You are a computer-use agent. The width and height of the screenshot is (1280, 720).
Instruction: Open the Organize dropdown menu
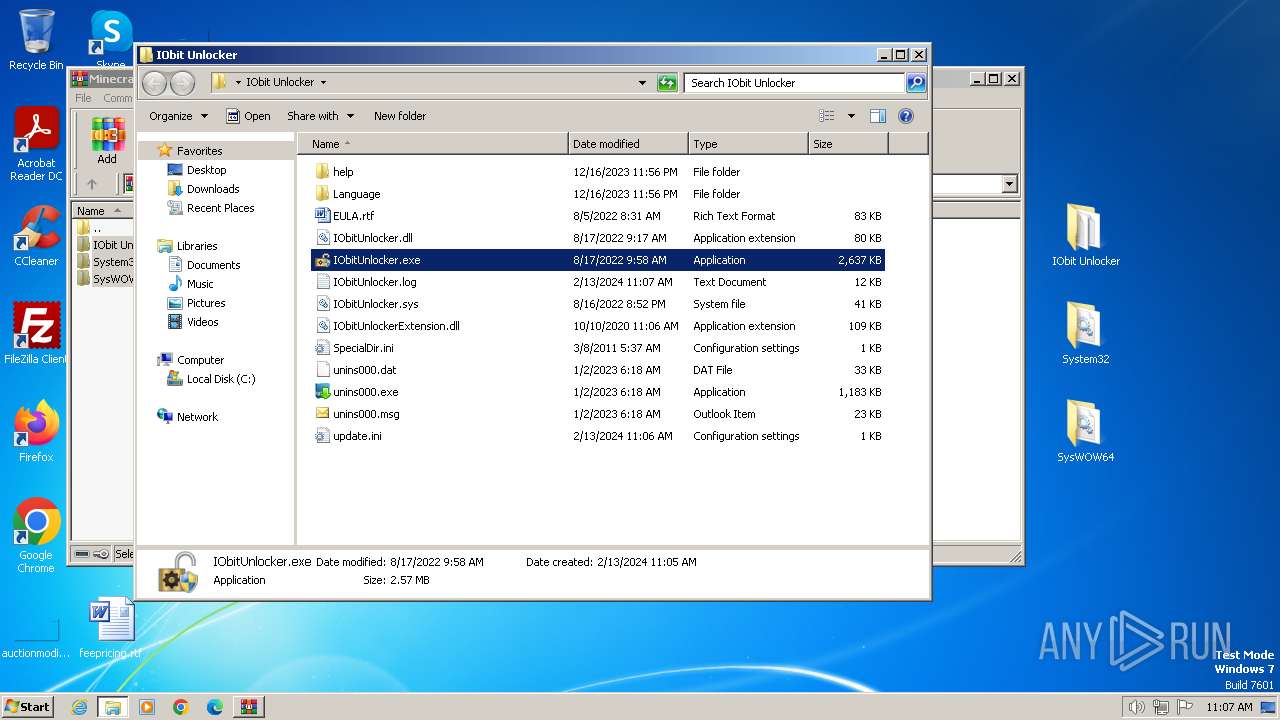(x=178, y=116)
